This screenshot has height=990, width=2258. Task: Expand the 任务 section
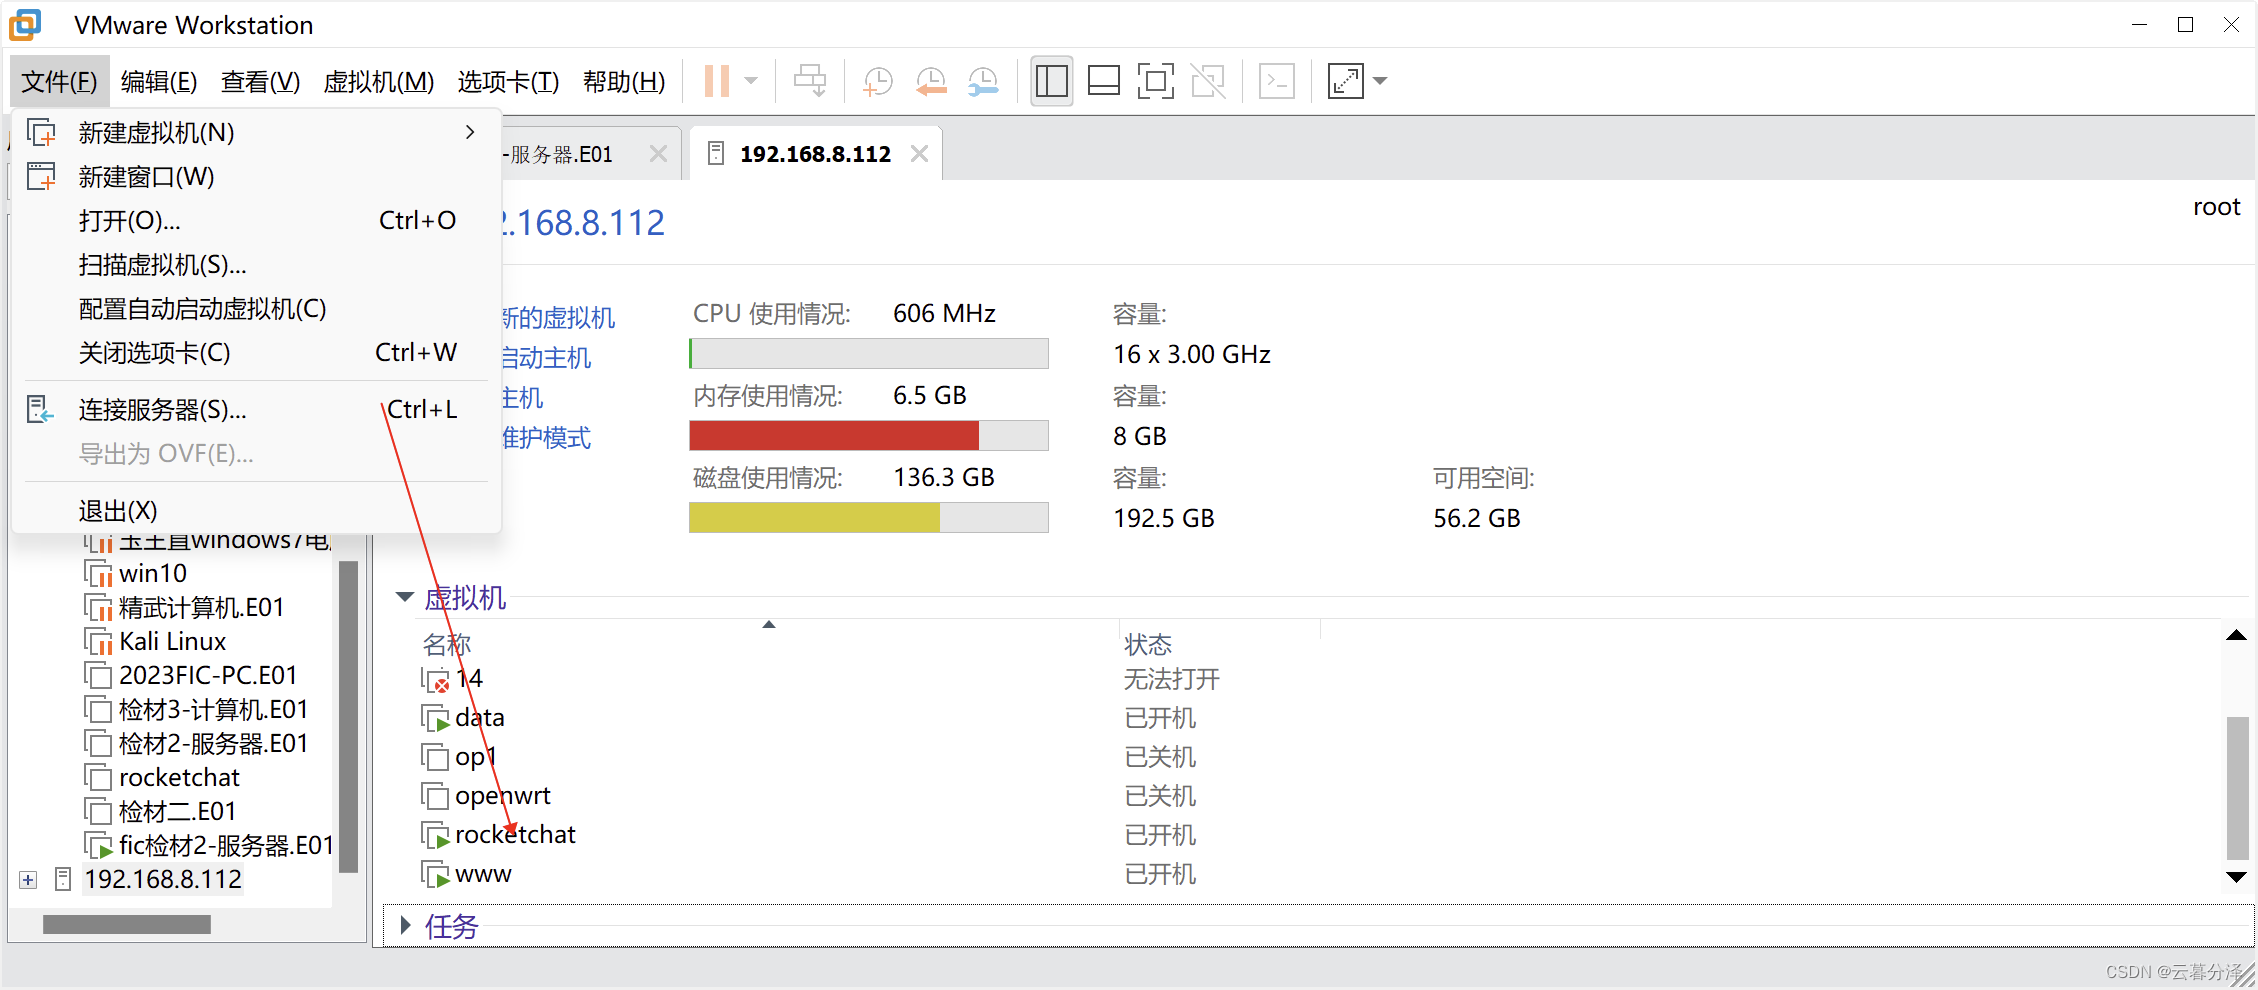click(405, 926)
